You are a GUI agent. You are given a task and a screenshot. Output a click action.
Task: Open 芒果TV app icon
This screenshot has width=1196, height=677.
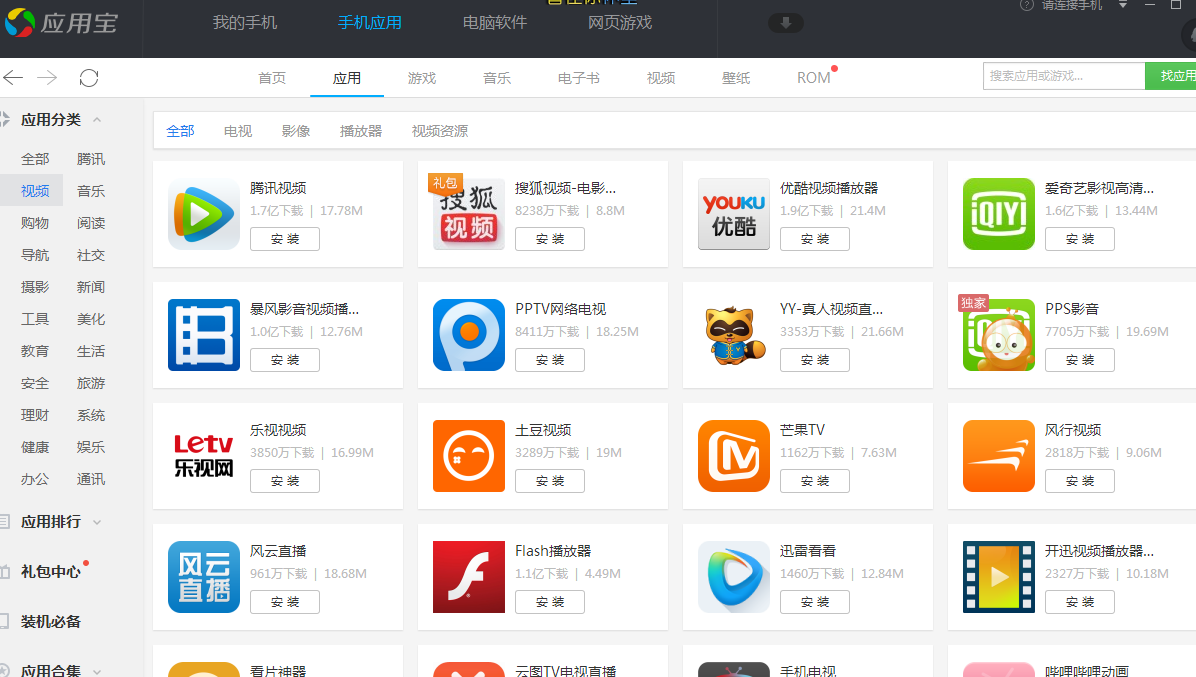734,456
